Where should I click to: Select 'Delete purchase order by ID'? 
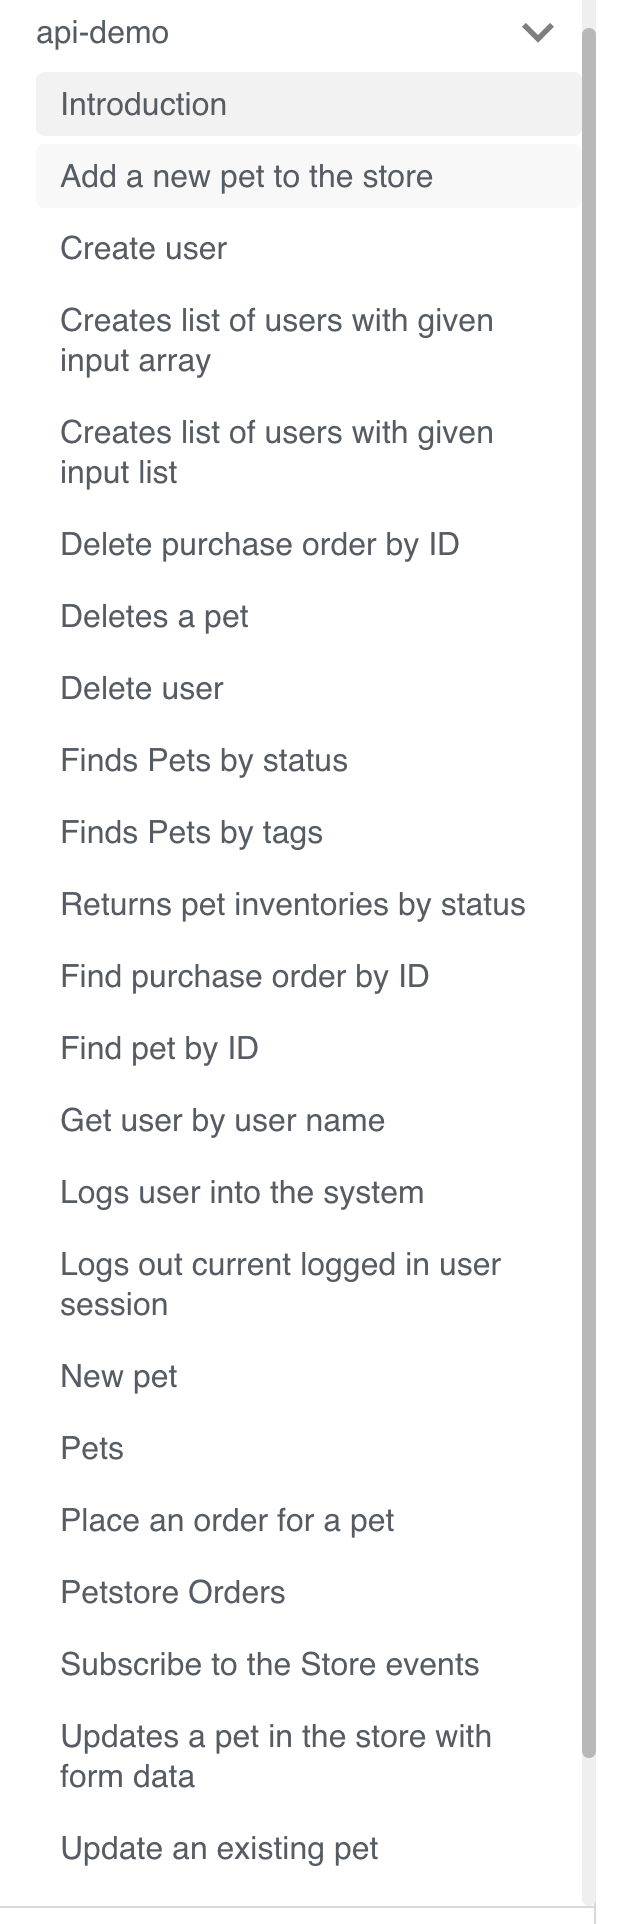click(x=260, y=544)
